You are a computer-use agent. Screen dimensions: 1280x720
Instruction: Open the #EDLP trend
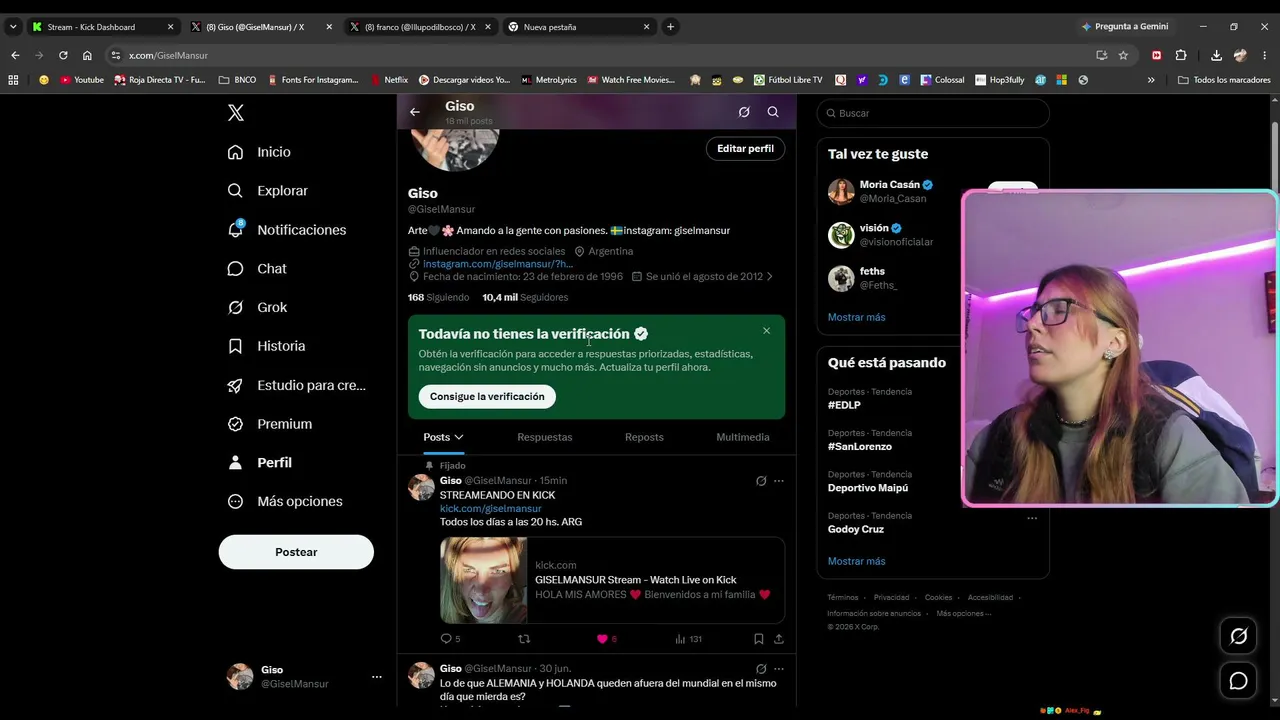pyautogui.click(x=844, y=405)
